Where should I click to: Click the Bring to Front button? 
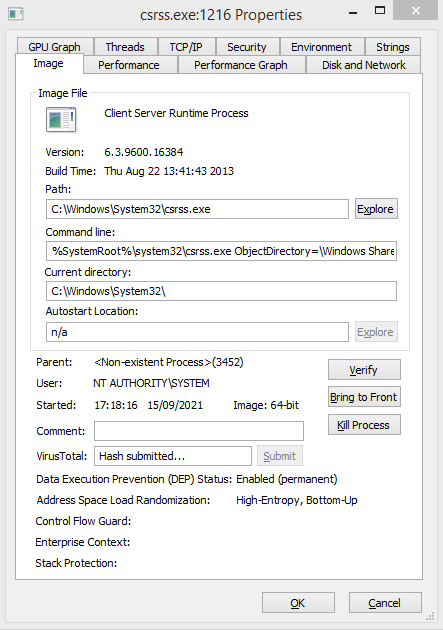364,397
